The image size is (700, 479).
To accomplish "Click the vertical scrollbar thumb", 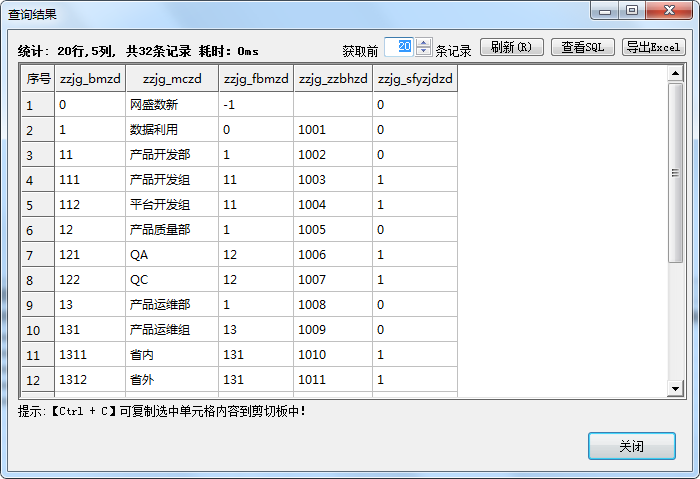I will coord(675,172).
